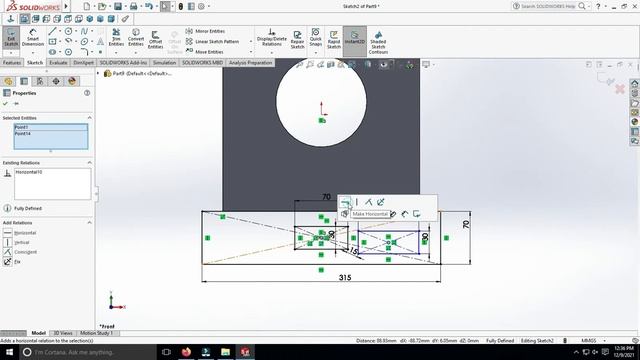Image resolution: width=640 pixels, height=360 pixels.
Task: Click the PropertyManager tab icon
Action: click(x=24, y=81)
